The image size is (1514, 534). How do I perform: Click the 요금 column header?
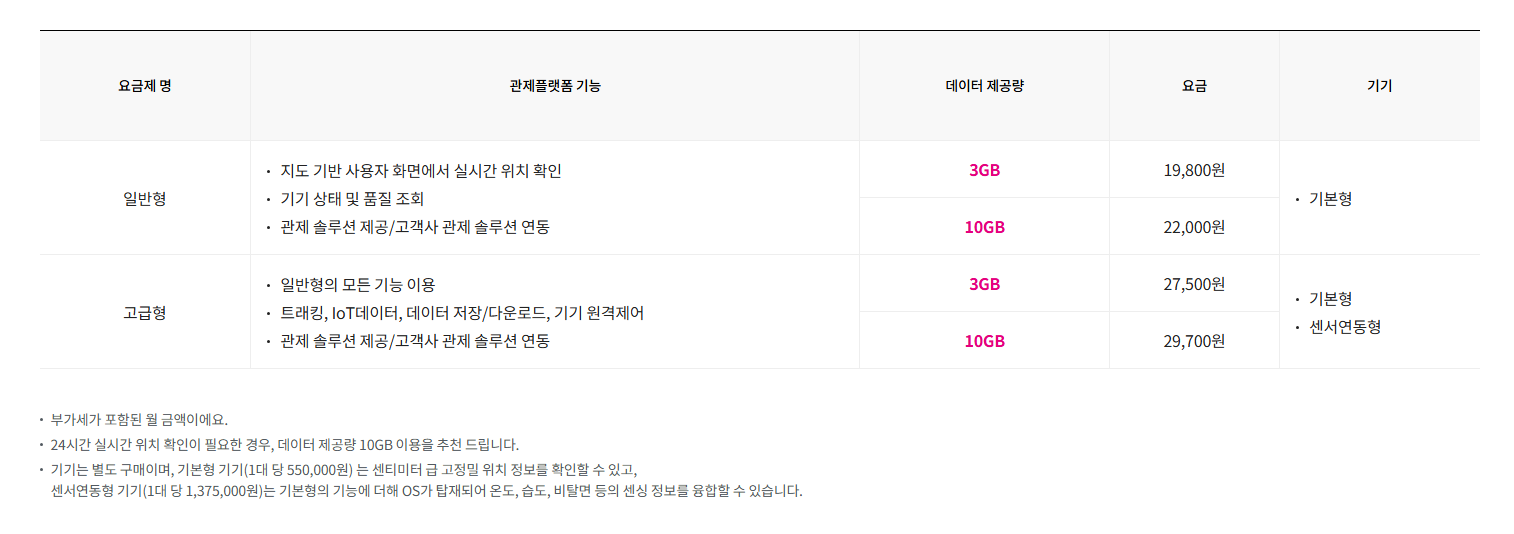(x=1194, y=86)
